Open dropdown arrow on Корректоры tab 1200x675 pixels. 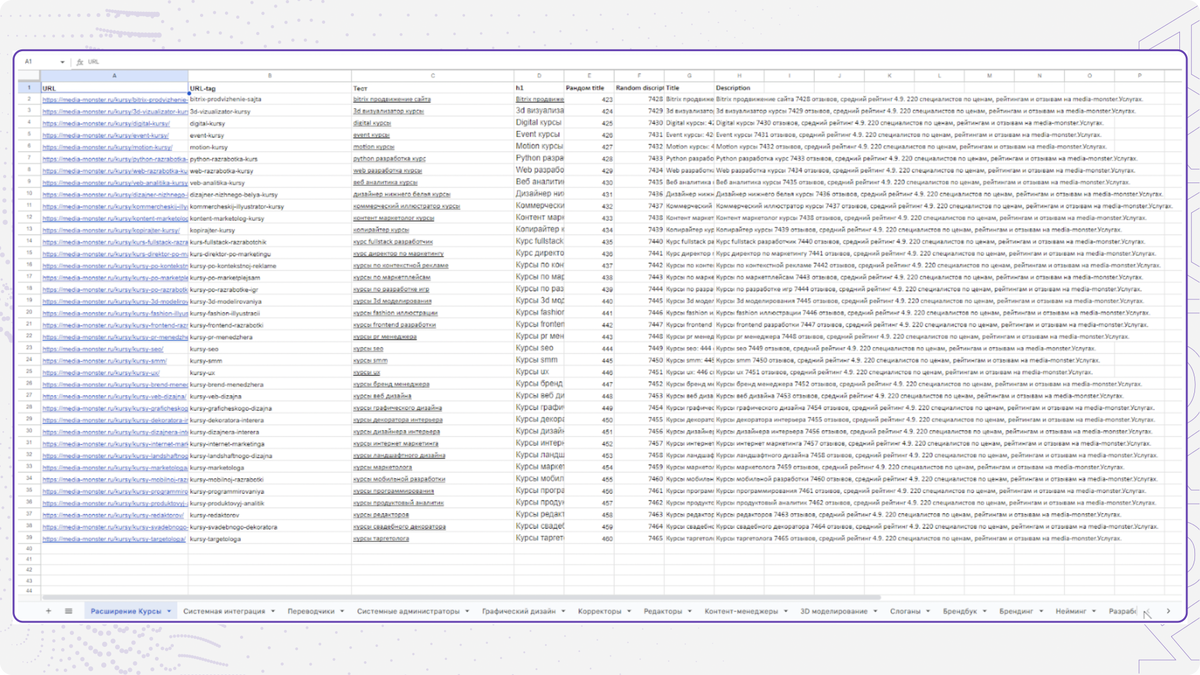point(628,611)
